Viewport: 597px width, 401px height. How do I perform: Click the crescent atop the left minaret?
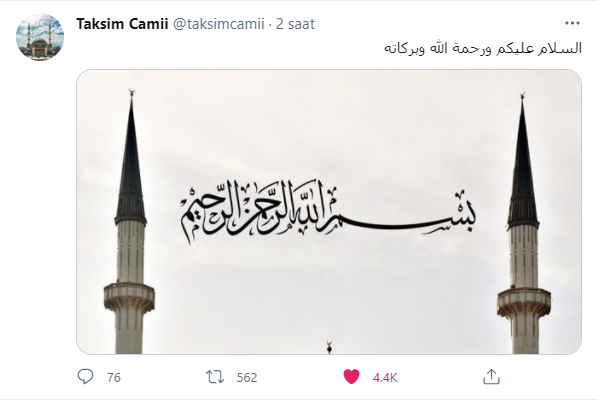[132, 93]
